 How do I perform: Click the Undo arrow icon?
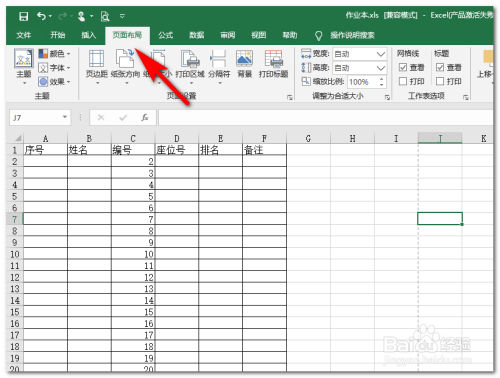click(41, 16)
